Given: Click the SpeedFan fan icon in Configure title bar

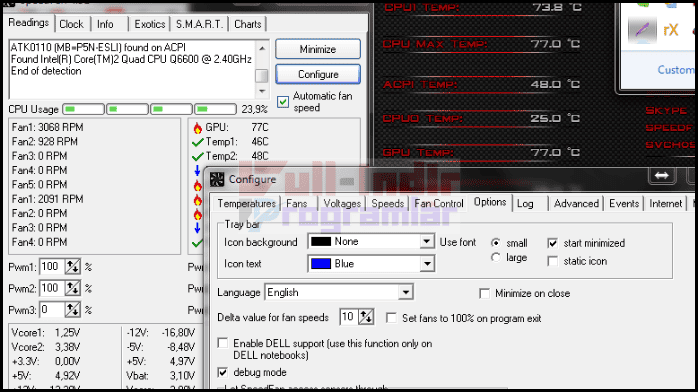Looking at the screenshot, I should 217,179.
